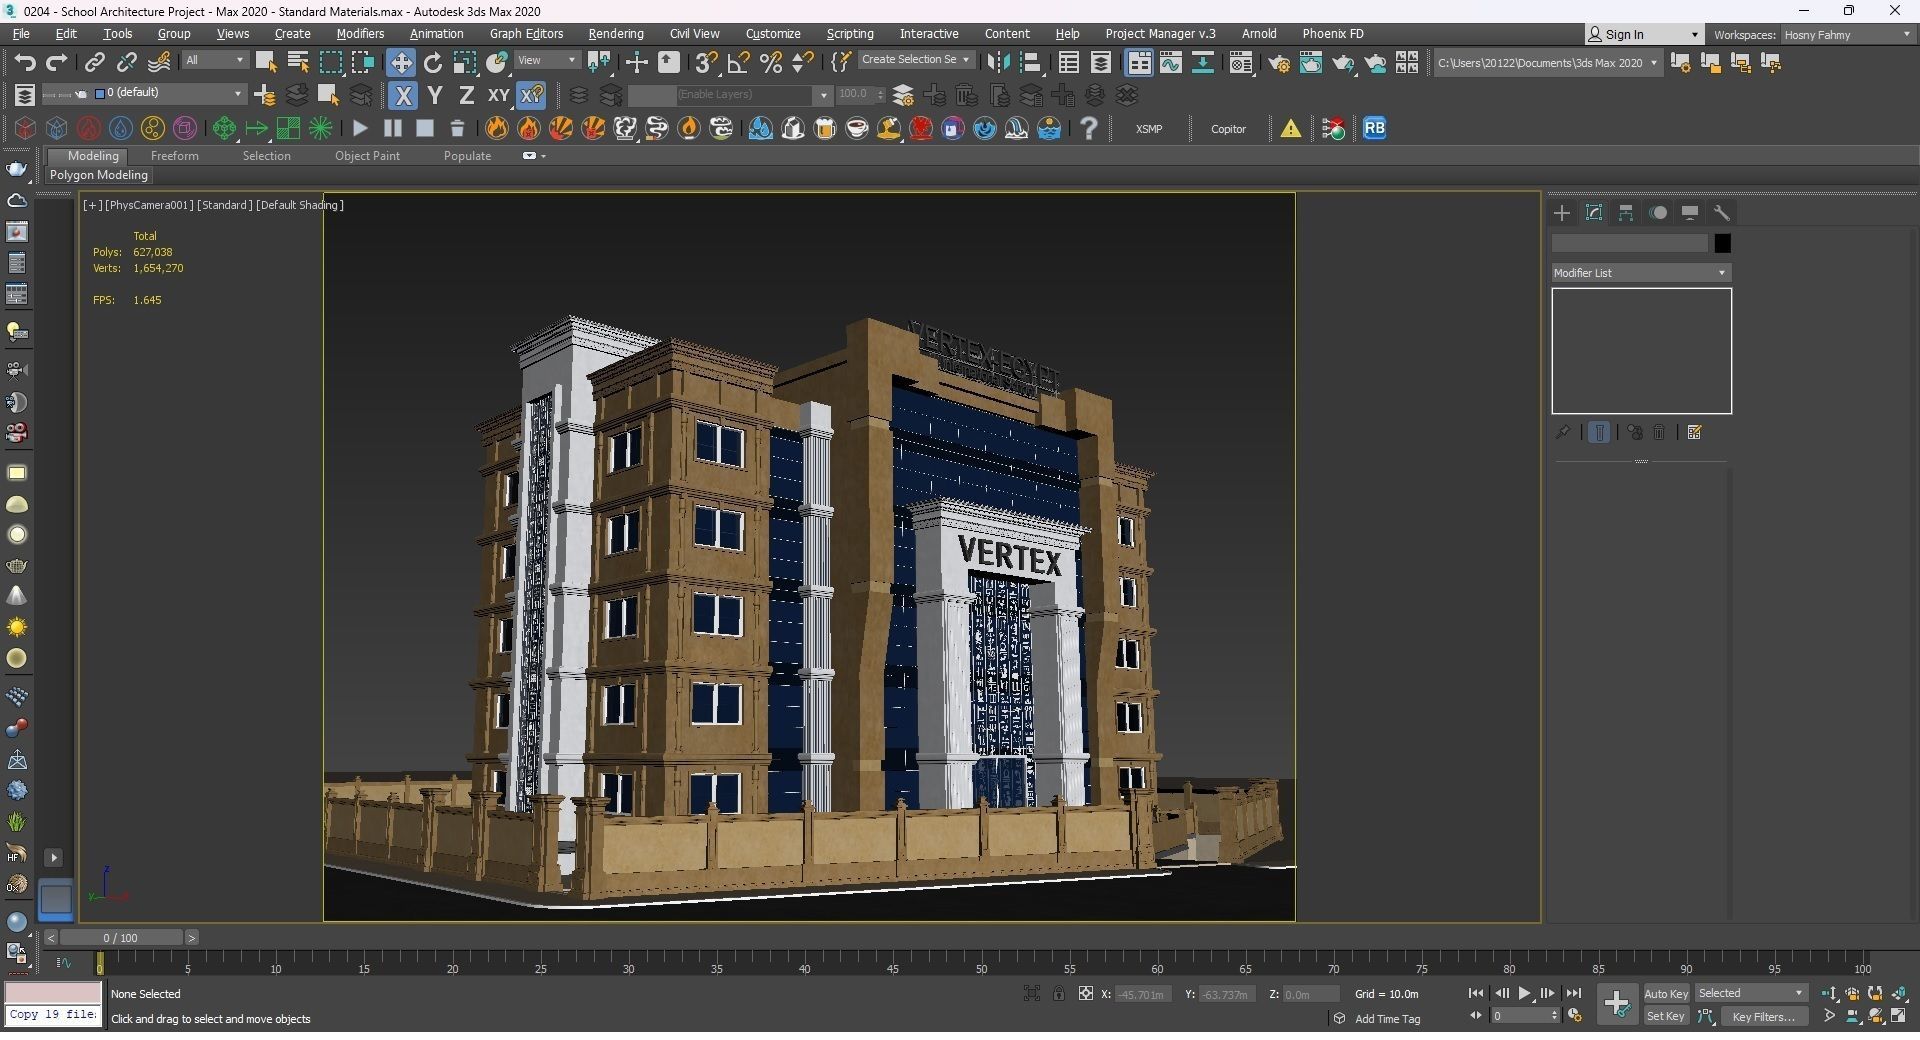
Task: Click the yellow warning triangle icon
Action: tap(1291, 129)
